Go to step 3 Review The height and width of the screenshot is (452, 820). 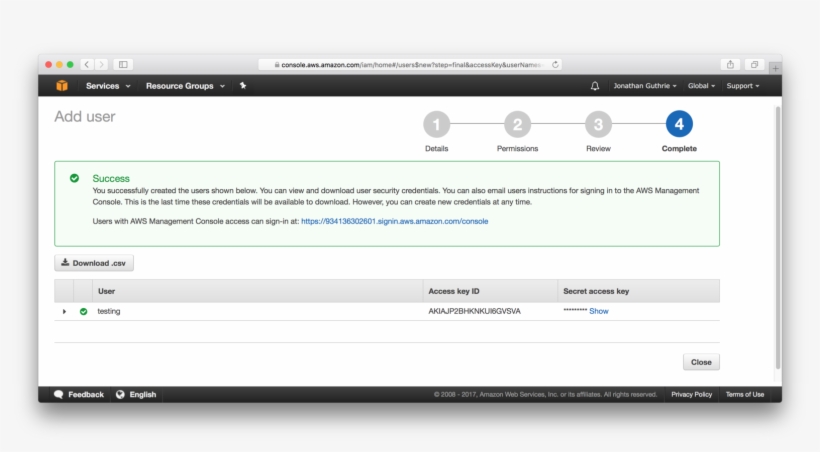(x=598, y=125)
